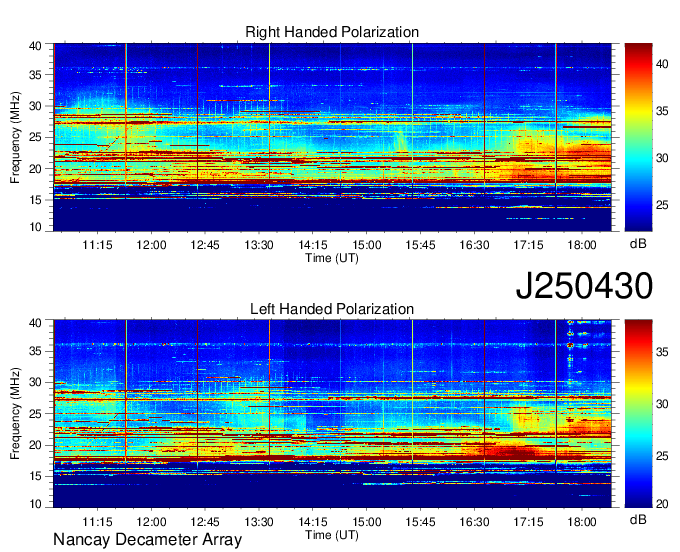Click the 12:45 time tick under Right Handed plot
The image size is (680, 552).
205,245
